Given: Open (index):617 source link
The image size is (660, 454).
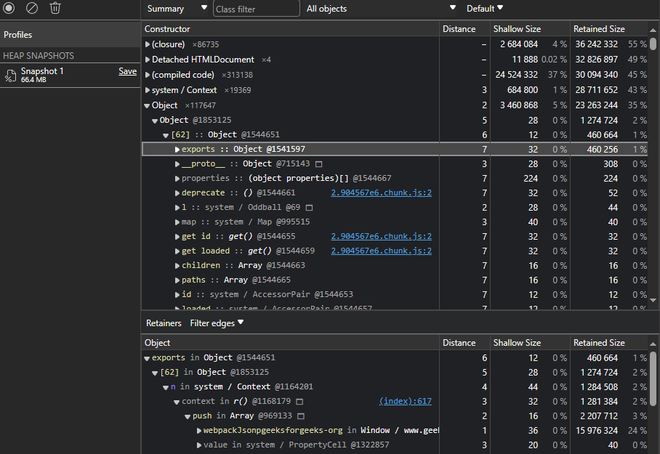Looking at the screenshot, I should [x=405, y=401].
